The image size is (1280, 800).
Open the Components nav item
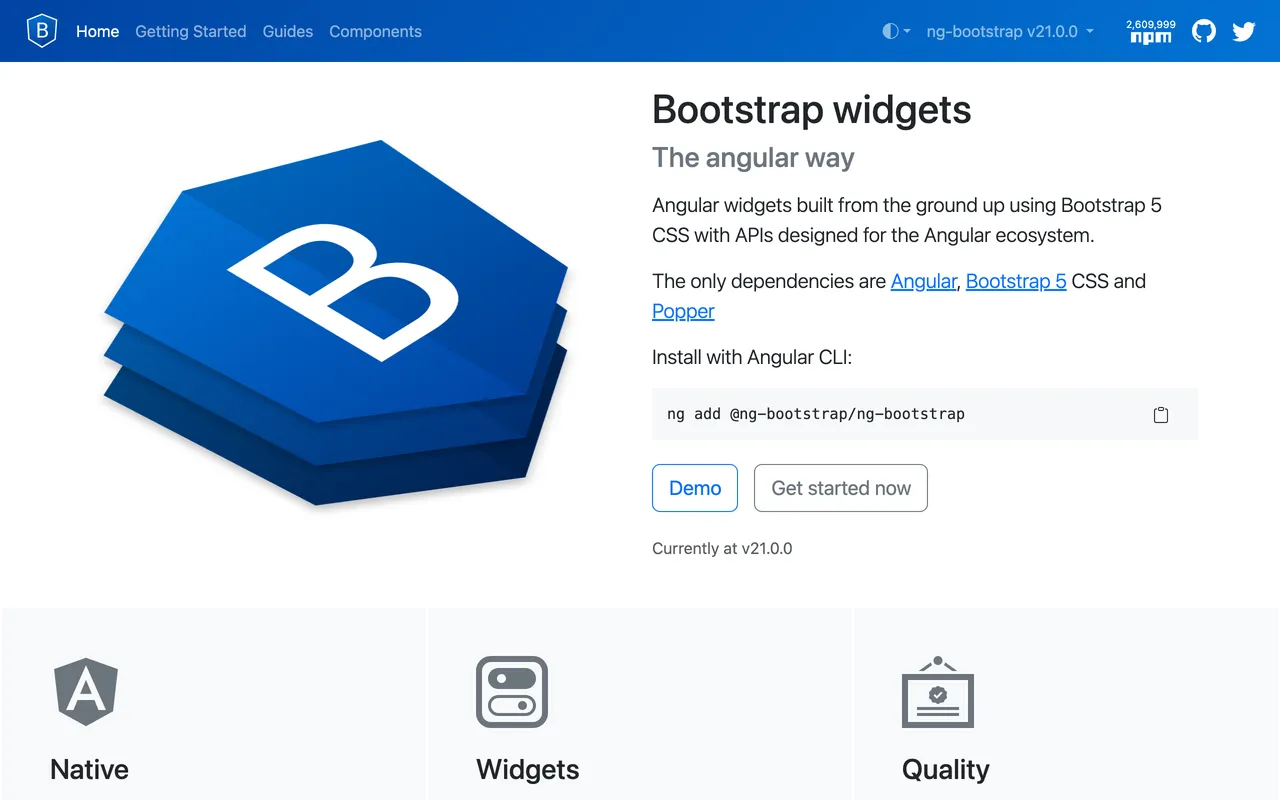(375, 31)
